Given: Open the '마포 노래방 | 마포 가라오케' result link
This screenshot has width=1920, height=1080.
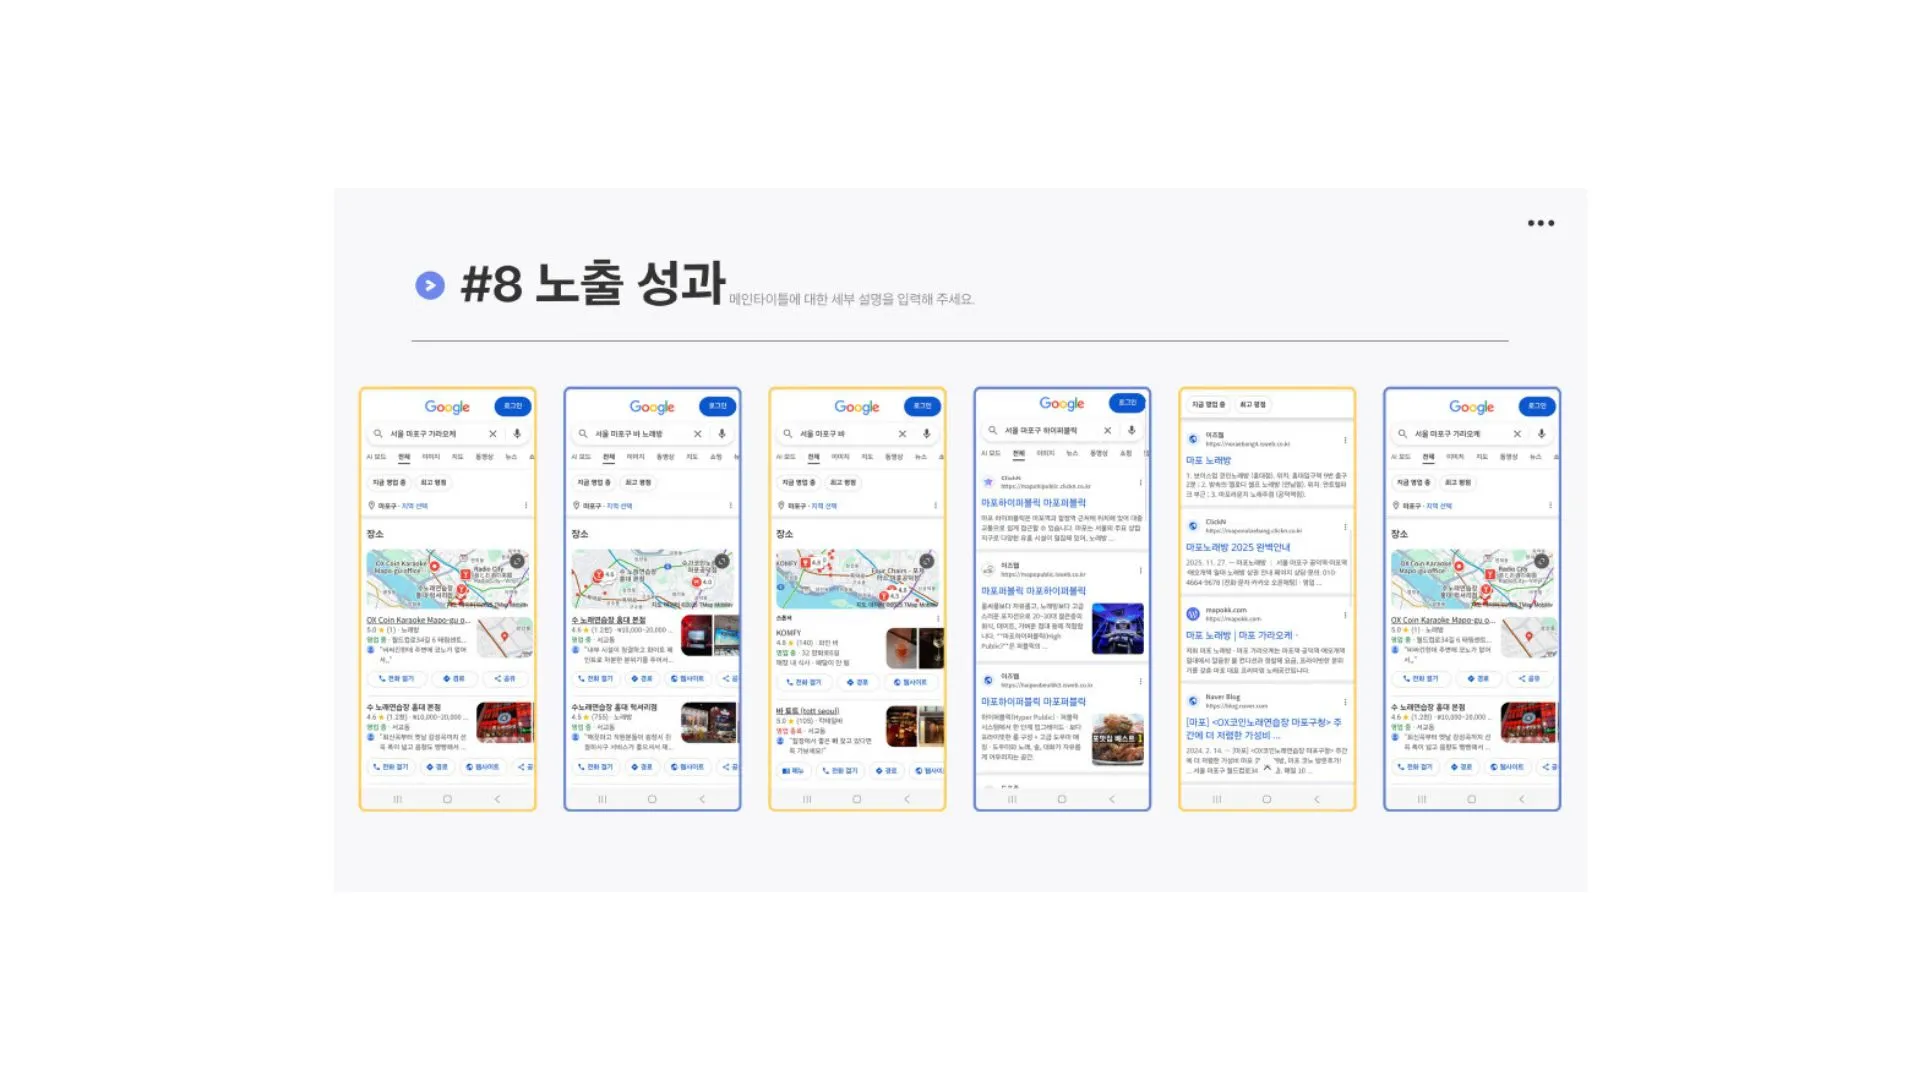Looking at the screenshot, I should (x=1240, y=635).
